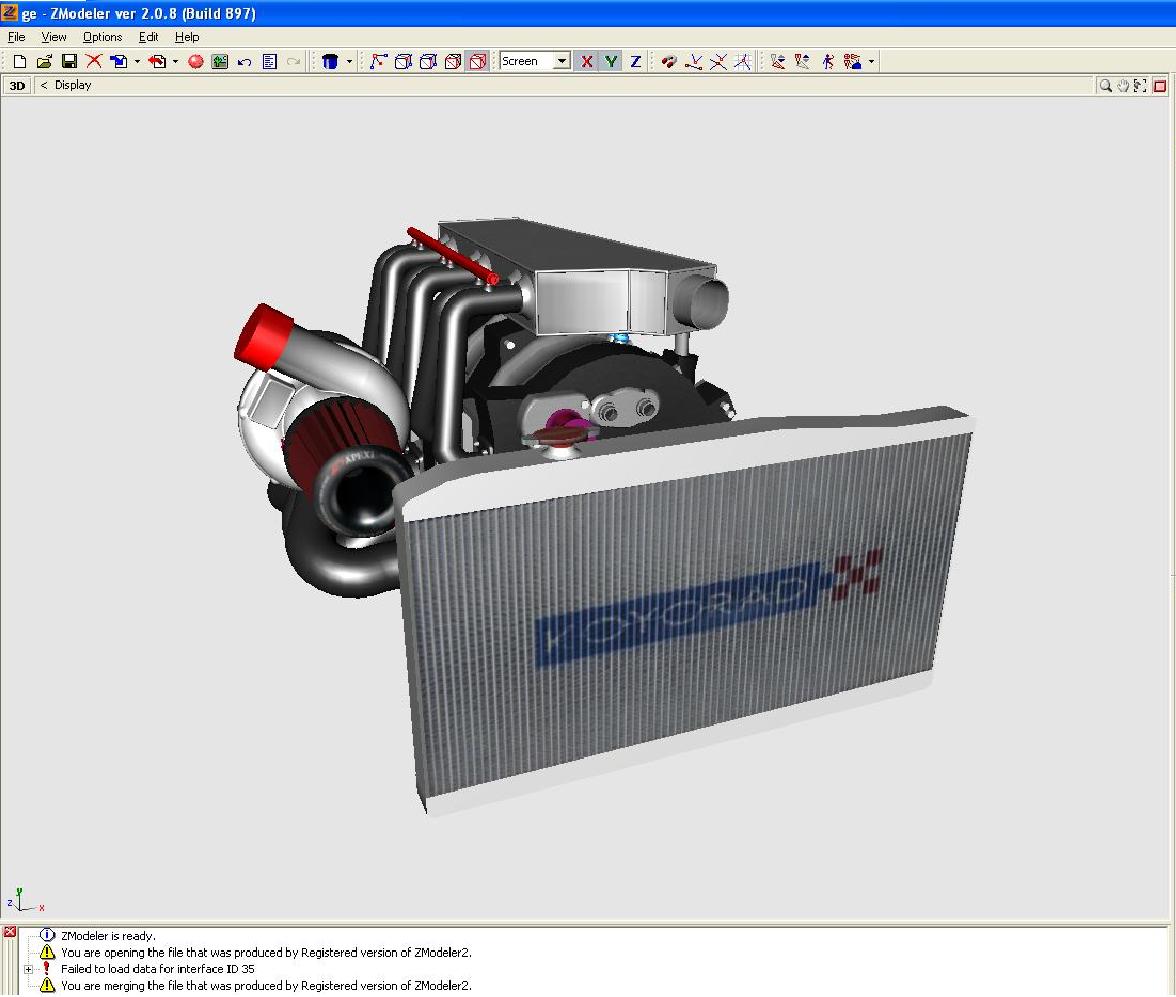
Task: Click the zoom-extents viewport icon
Action: (x=1141, y=86)
